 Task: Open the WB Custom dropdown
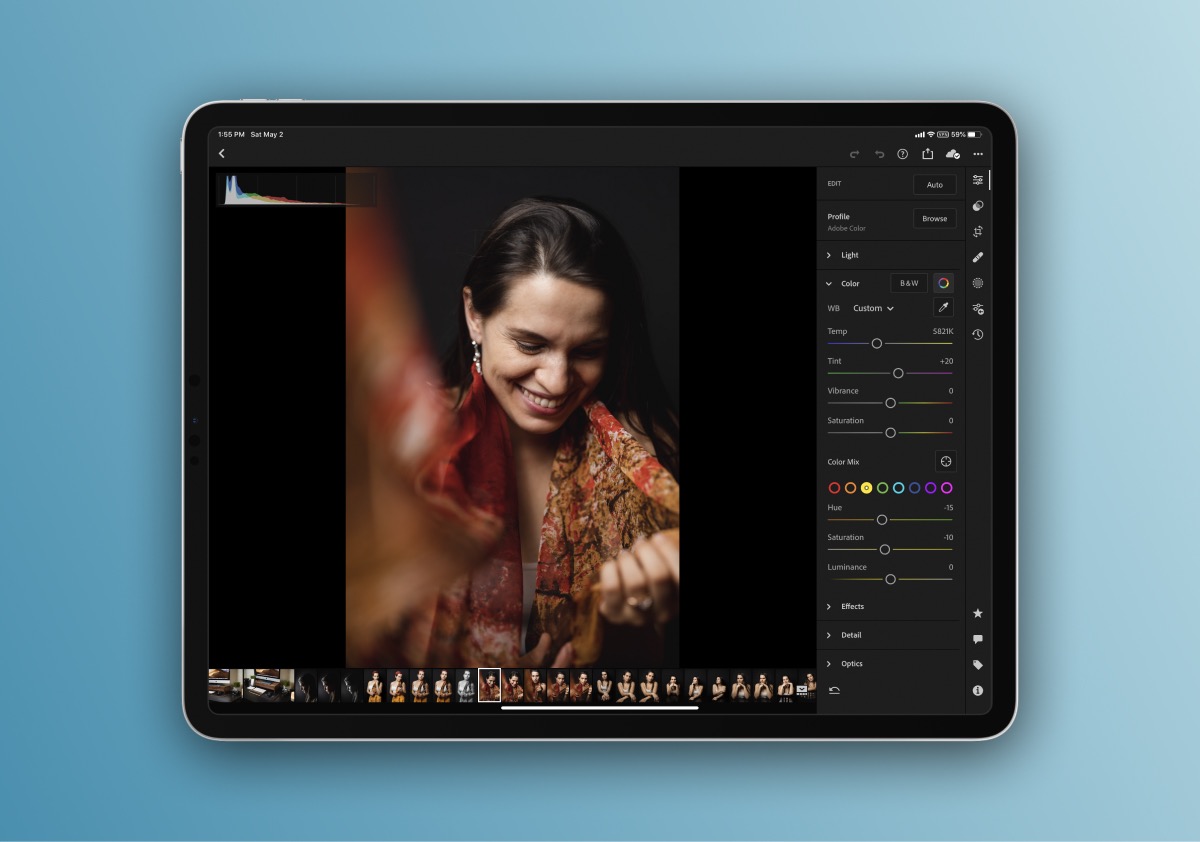point(873,308)
